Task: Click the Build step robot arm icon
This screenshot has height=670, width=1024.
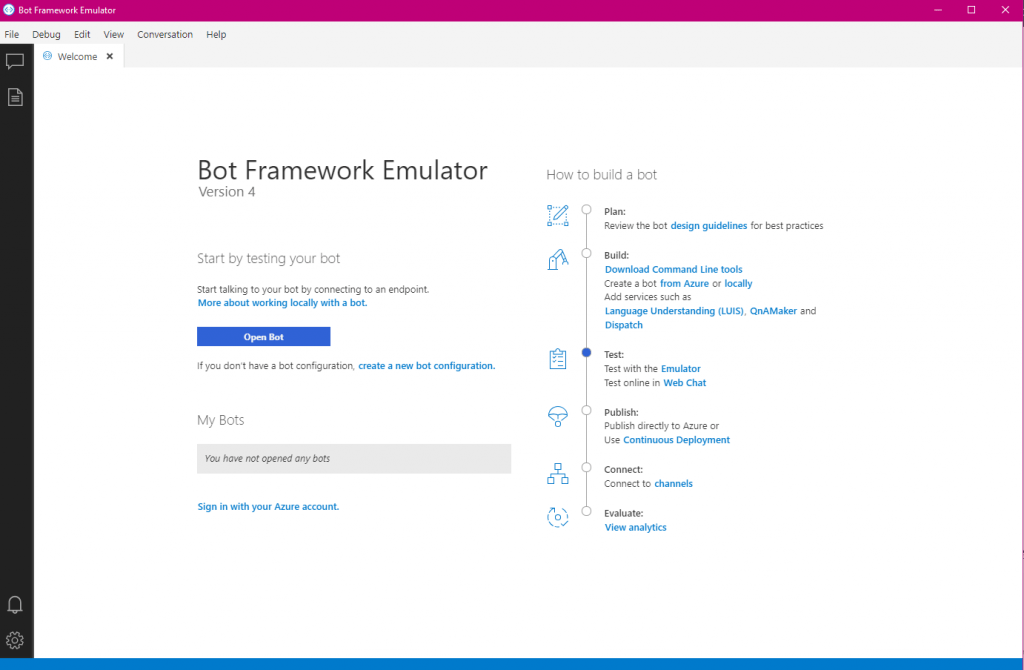Action: (x=557, y=260)
